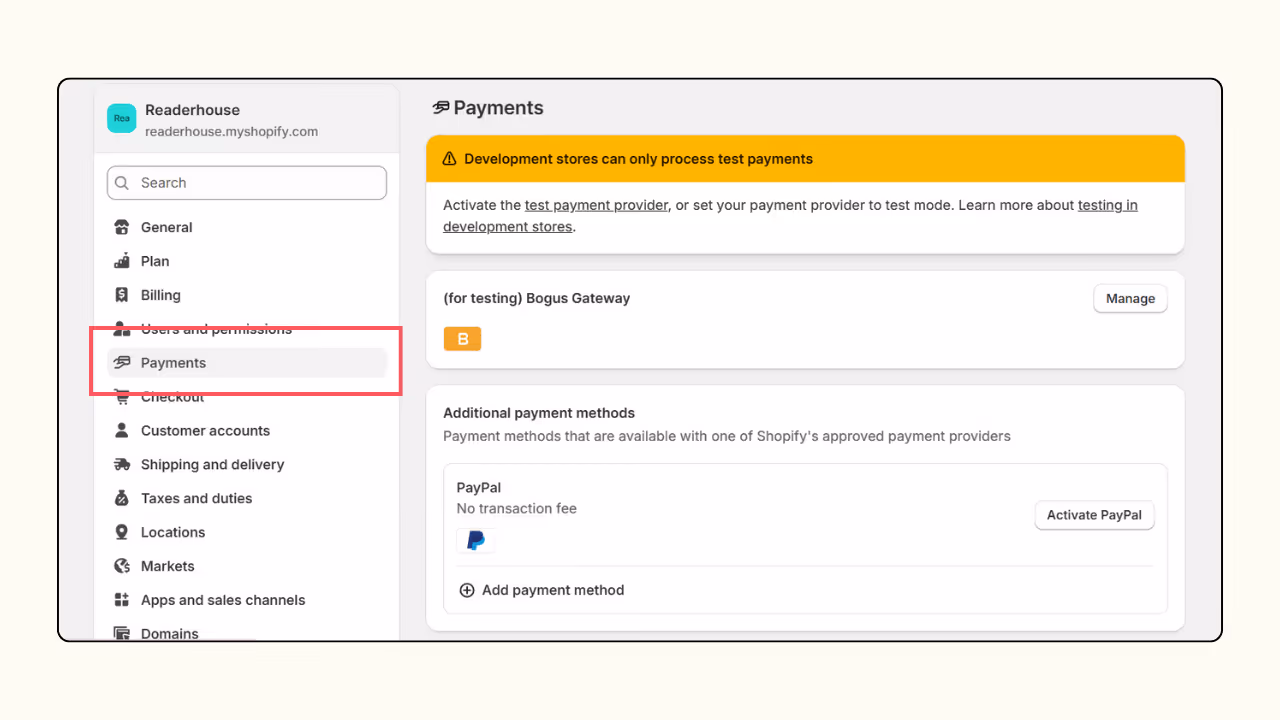Click the warning triangle icon in banner
The width and height of the screenshot is (1280, 720).
coord(447,159)
